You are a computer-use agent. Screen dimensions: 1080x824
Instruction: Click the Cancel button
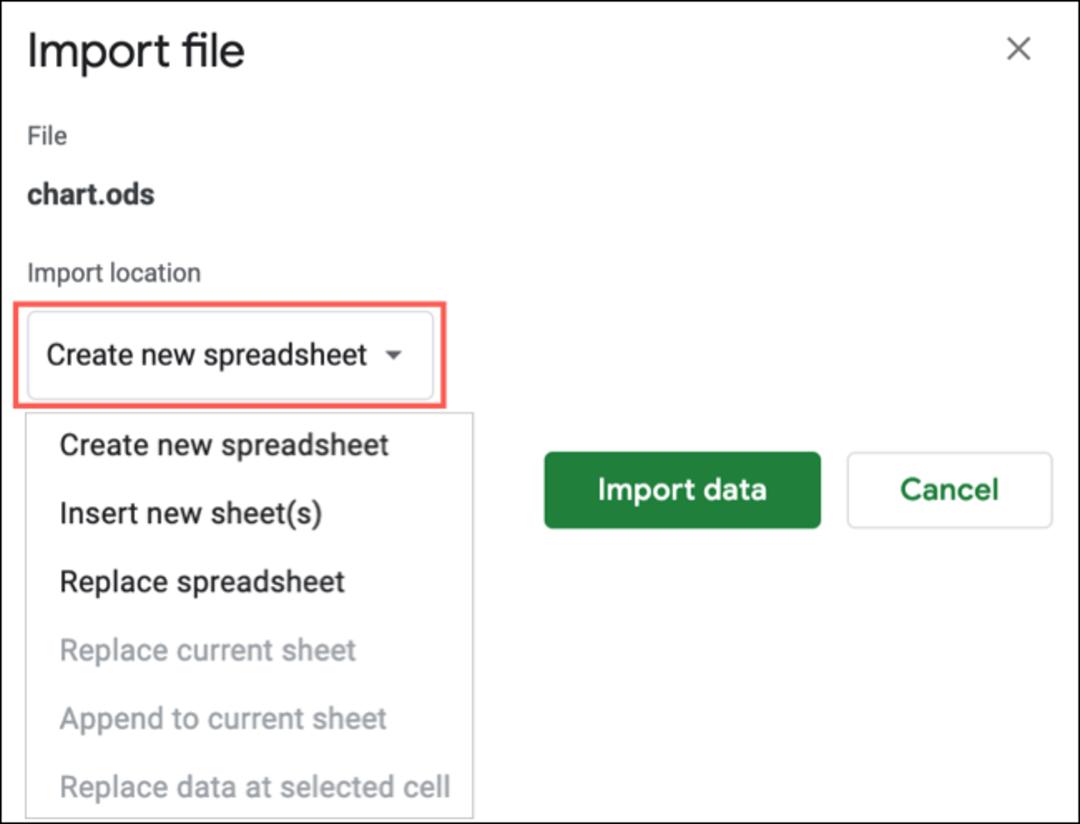pyautogui.click(x=949, y=490)
